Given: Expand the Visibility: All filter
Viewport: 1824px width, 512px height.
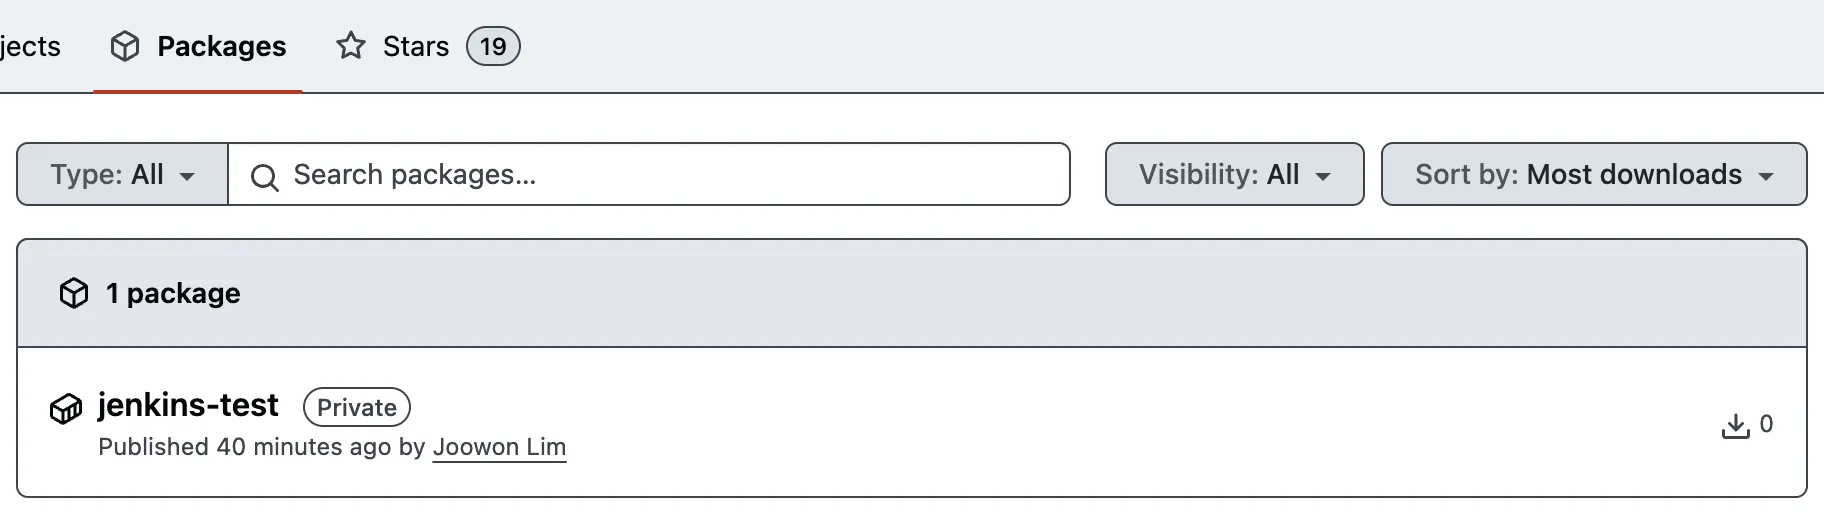Looking at the screenshot, I should pyautogui.click(x=1234, y=175).
